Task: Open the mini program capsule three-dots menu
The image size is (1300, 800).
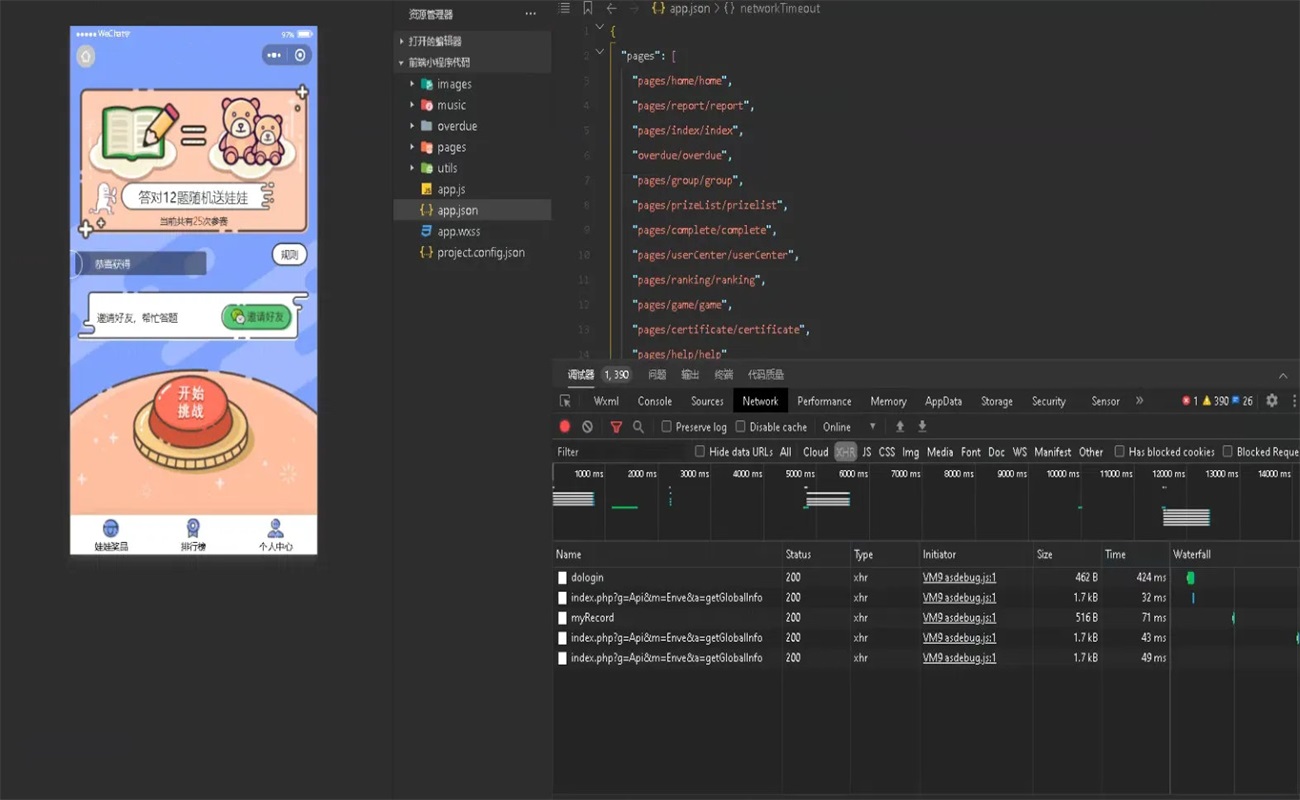Action: [274, 55]
